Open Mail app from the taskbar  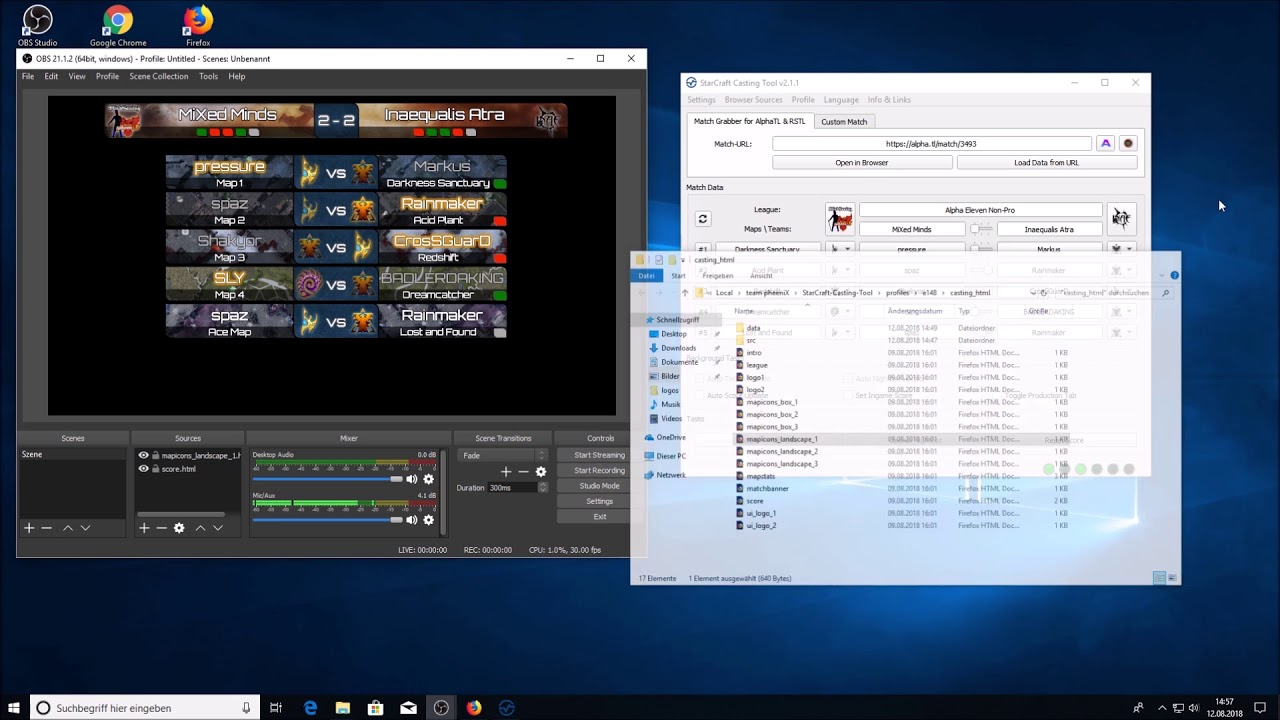click(x=408, y=708)
